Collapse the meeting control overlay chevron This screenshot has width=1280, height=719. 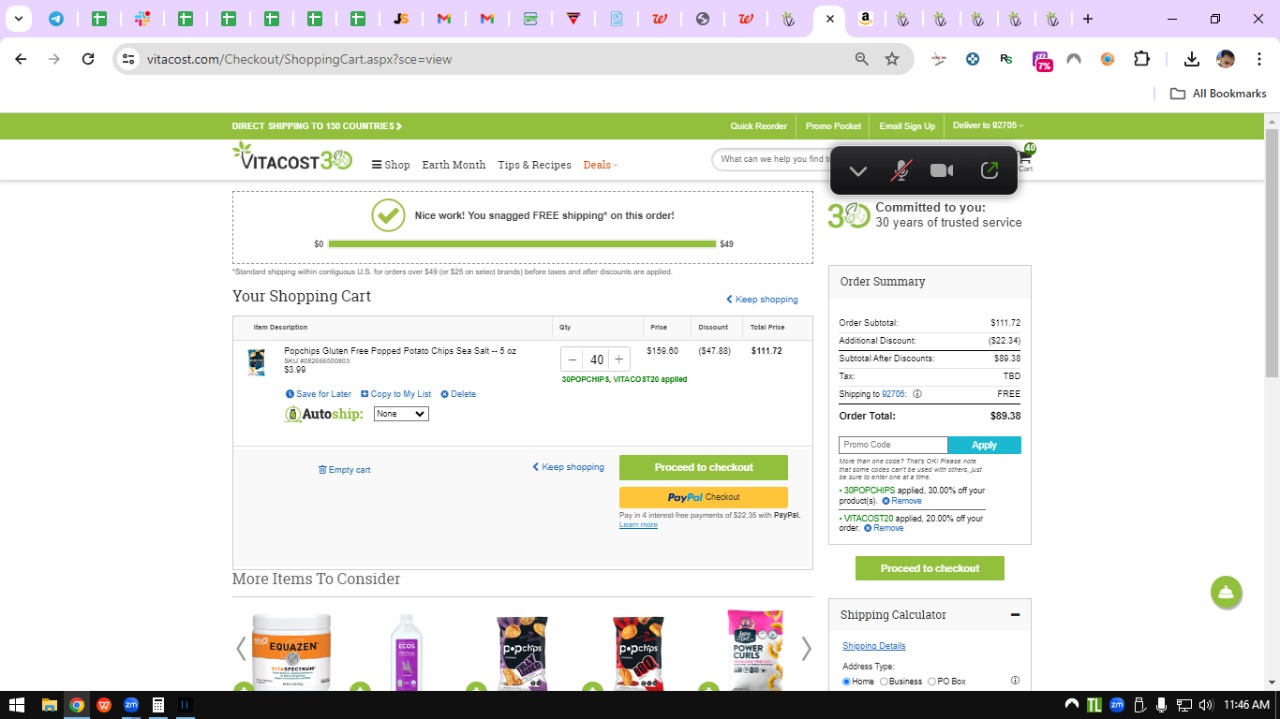tap(858, 171)
